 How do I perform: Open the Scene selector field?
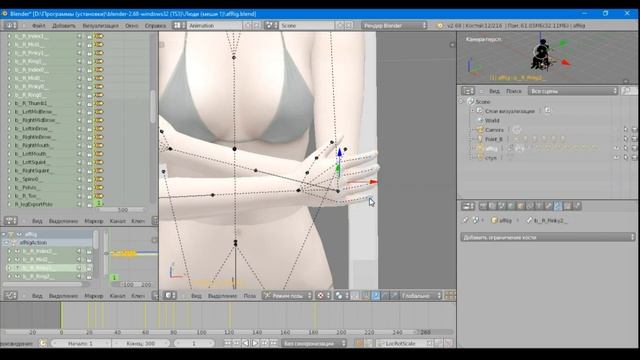pos(306,25)
